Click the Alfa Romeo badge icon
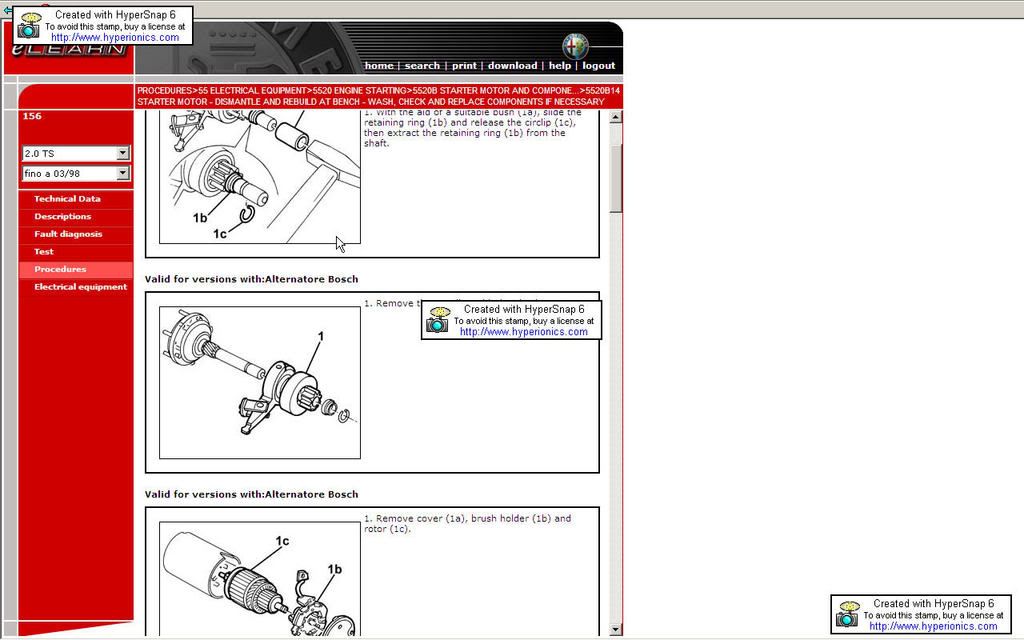1024x640 pixels. [x=575, y=46]
